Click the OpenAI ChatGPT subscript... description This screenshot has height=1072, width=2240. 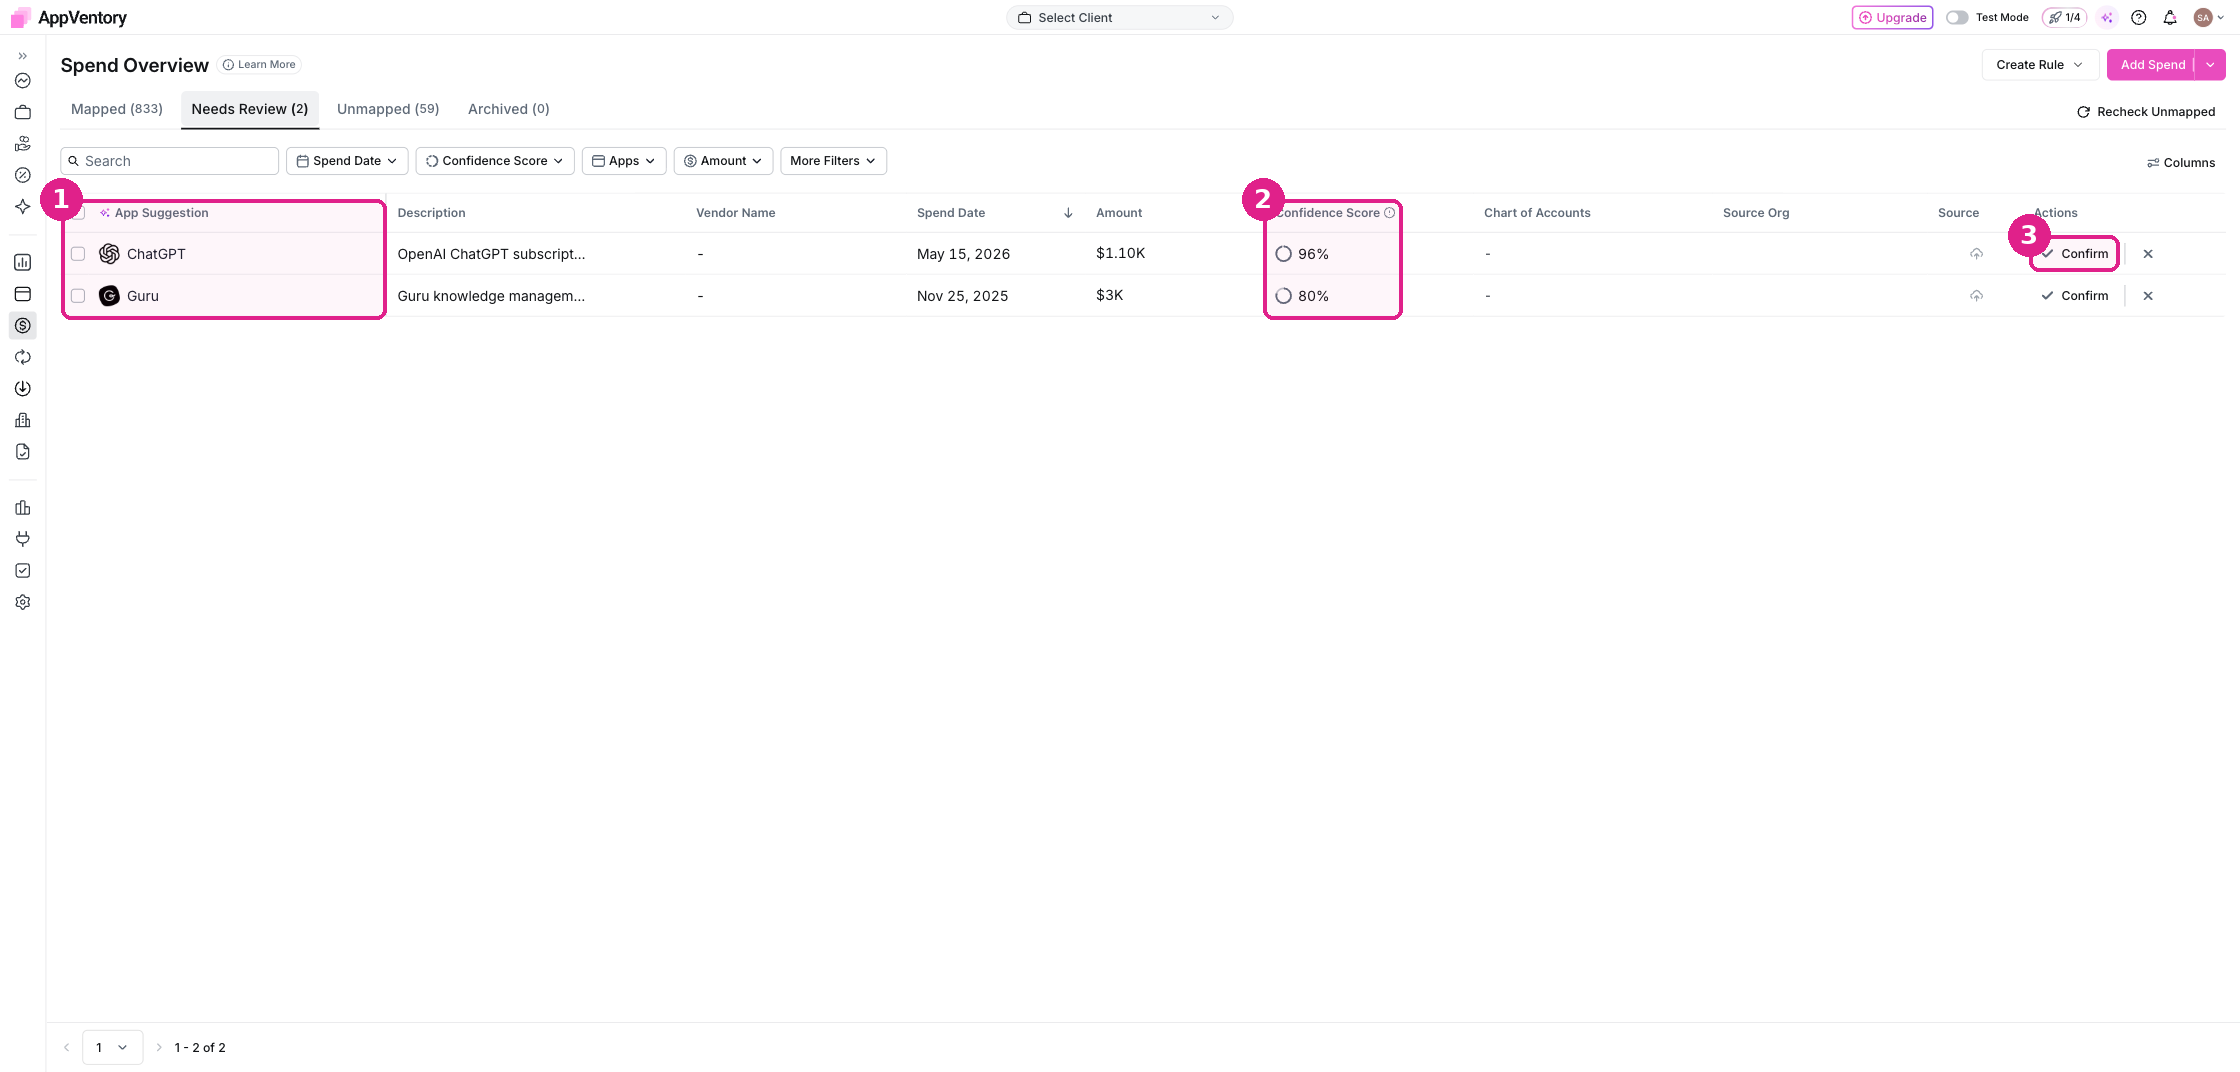[x=491, y=254]
